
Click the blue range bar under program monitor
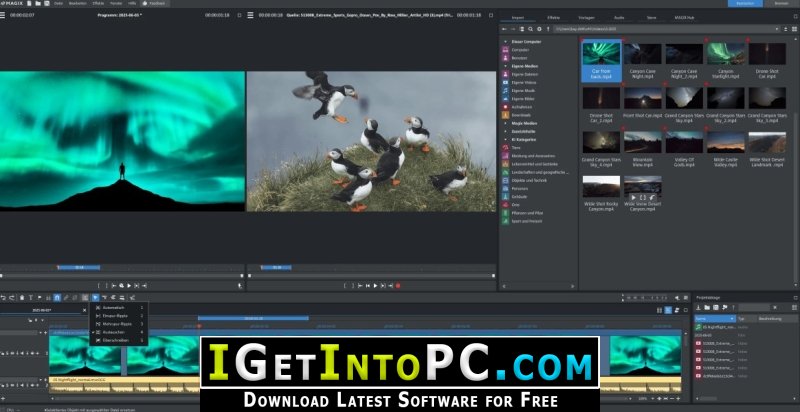tap(79, 267)
